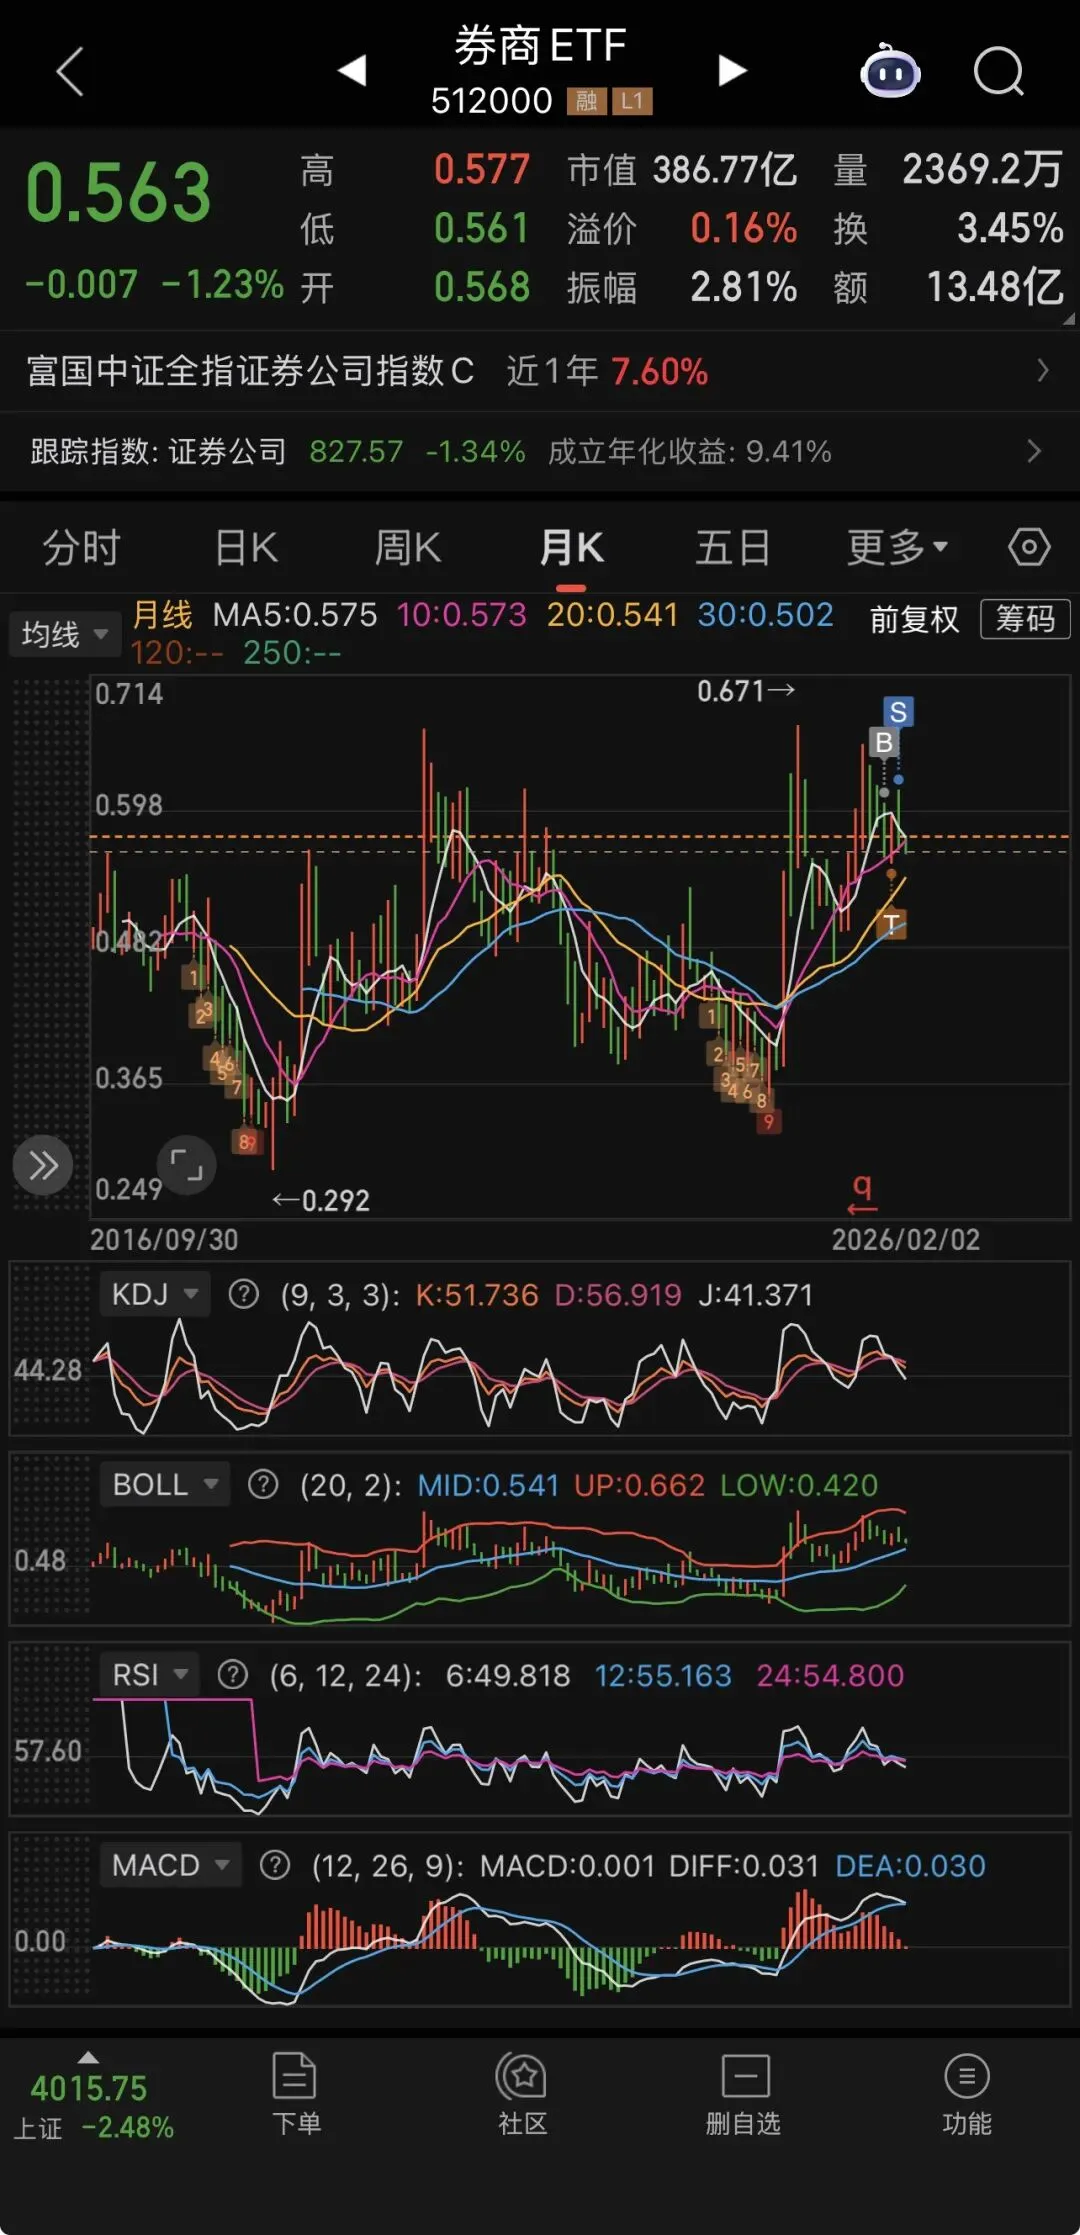Viewport: 1080px width, 2235px height.
Task: Toggle the 筹码 chip distribution button
Action: pyautogui.click(x=1025, y=619)
